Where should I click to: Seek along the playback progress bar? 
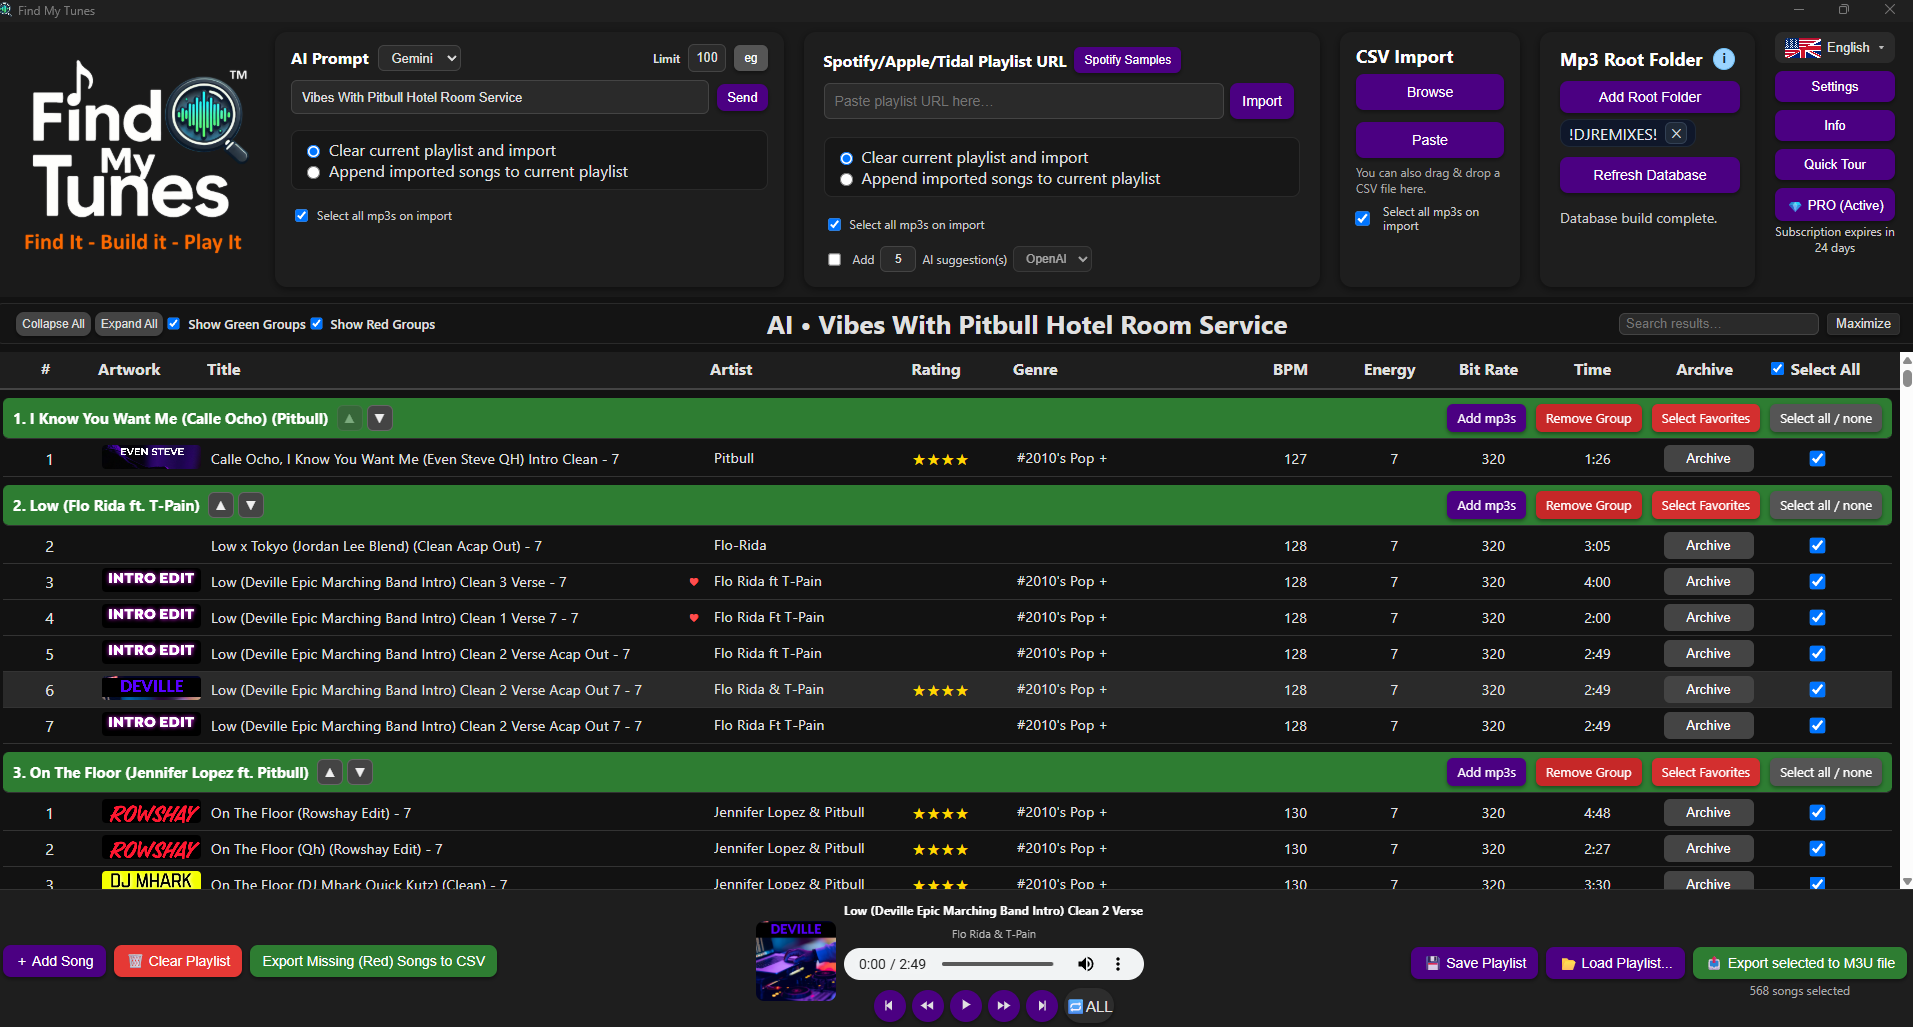(x=1000, y=964)
